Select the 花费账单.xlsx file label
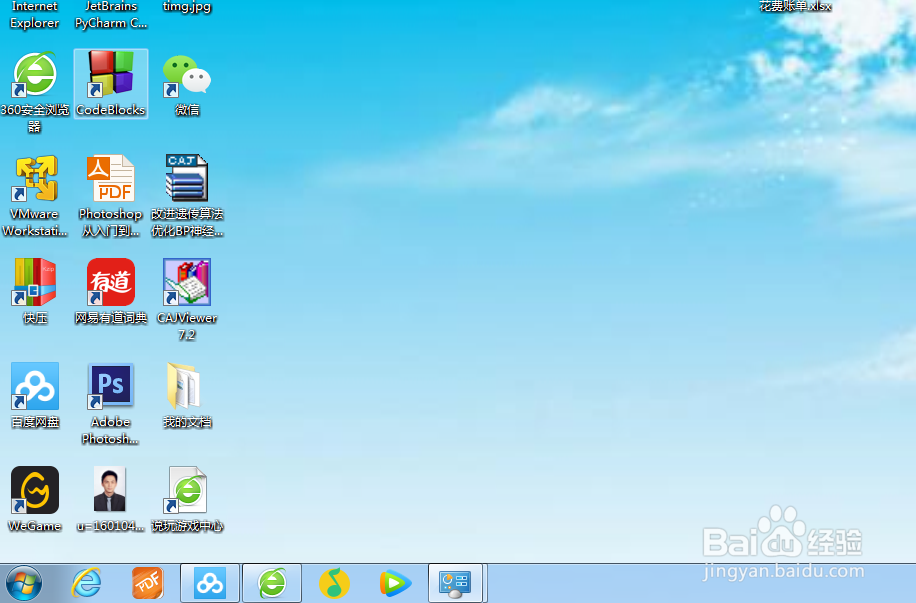This screenshot has width=916, height=603. [795, 6]
